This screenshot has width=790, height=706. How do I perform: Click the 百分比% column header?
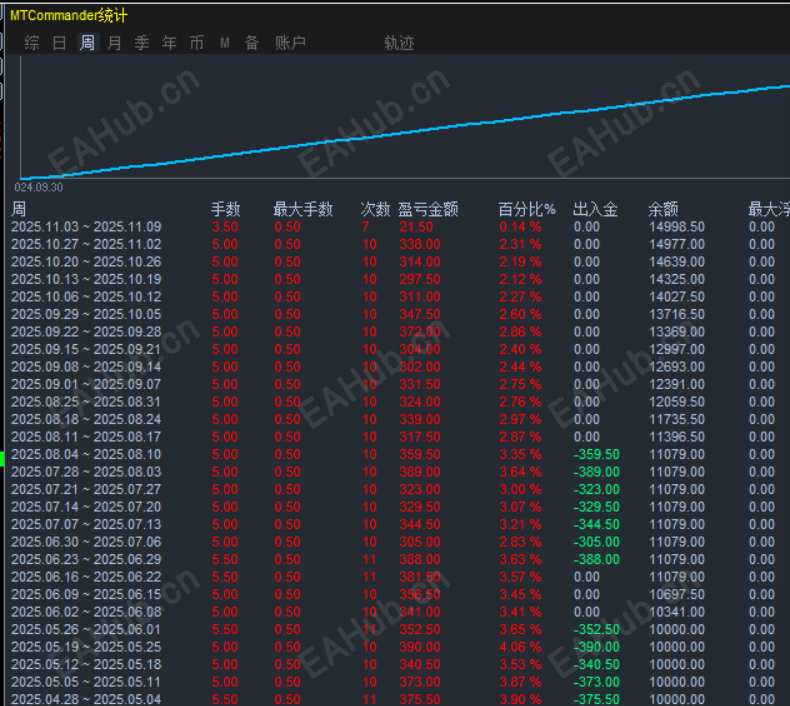pos(527,209)
